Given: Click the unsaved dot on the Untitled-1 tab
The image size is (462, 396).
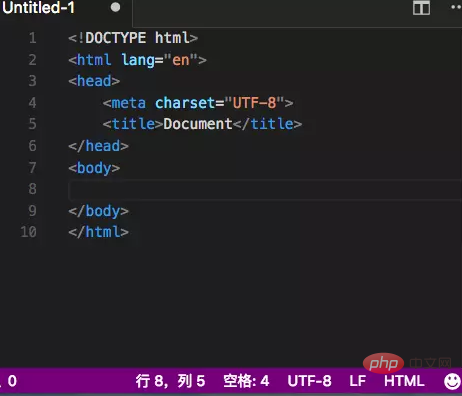Looking at the screenshot, I should point(115,7).
